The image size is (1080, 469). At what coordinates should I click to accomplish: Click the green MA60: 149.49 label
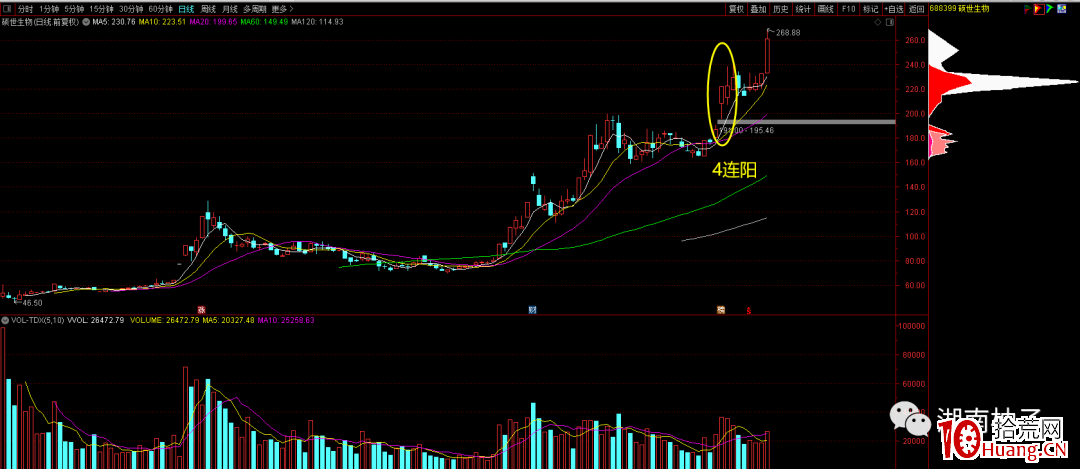[x=264, y=22]
